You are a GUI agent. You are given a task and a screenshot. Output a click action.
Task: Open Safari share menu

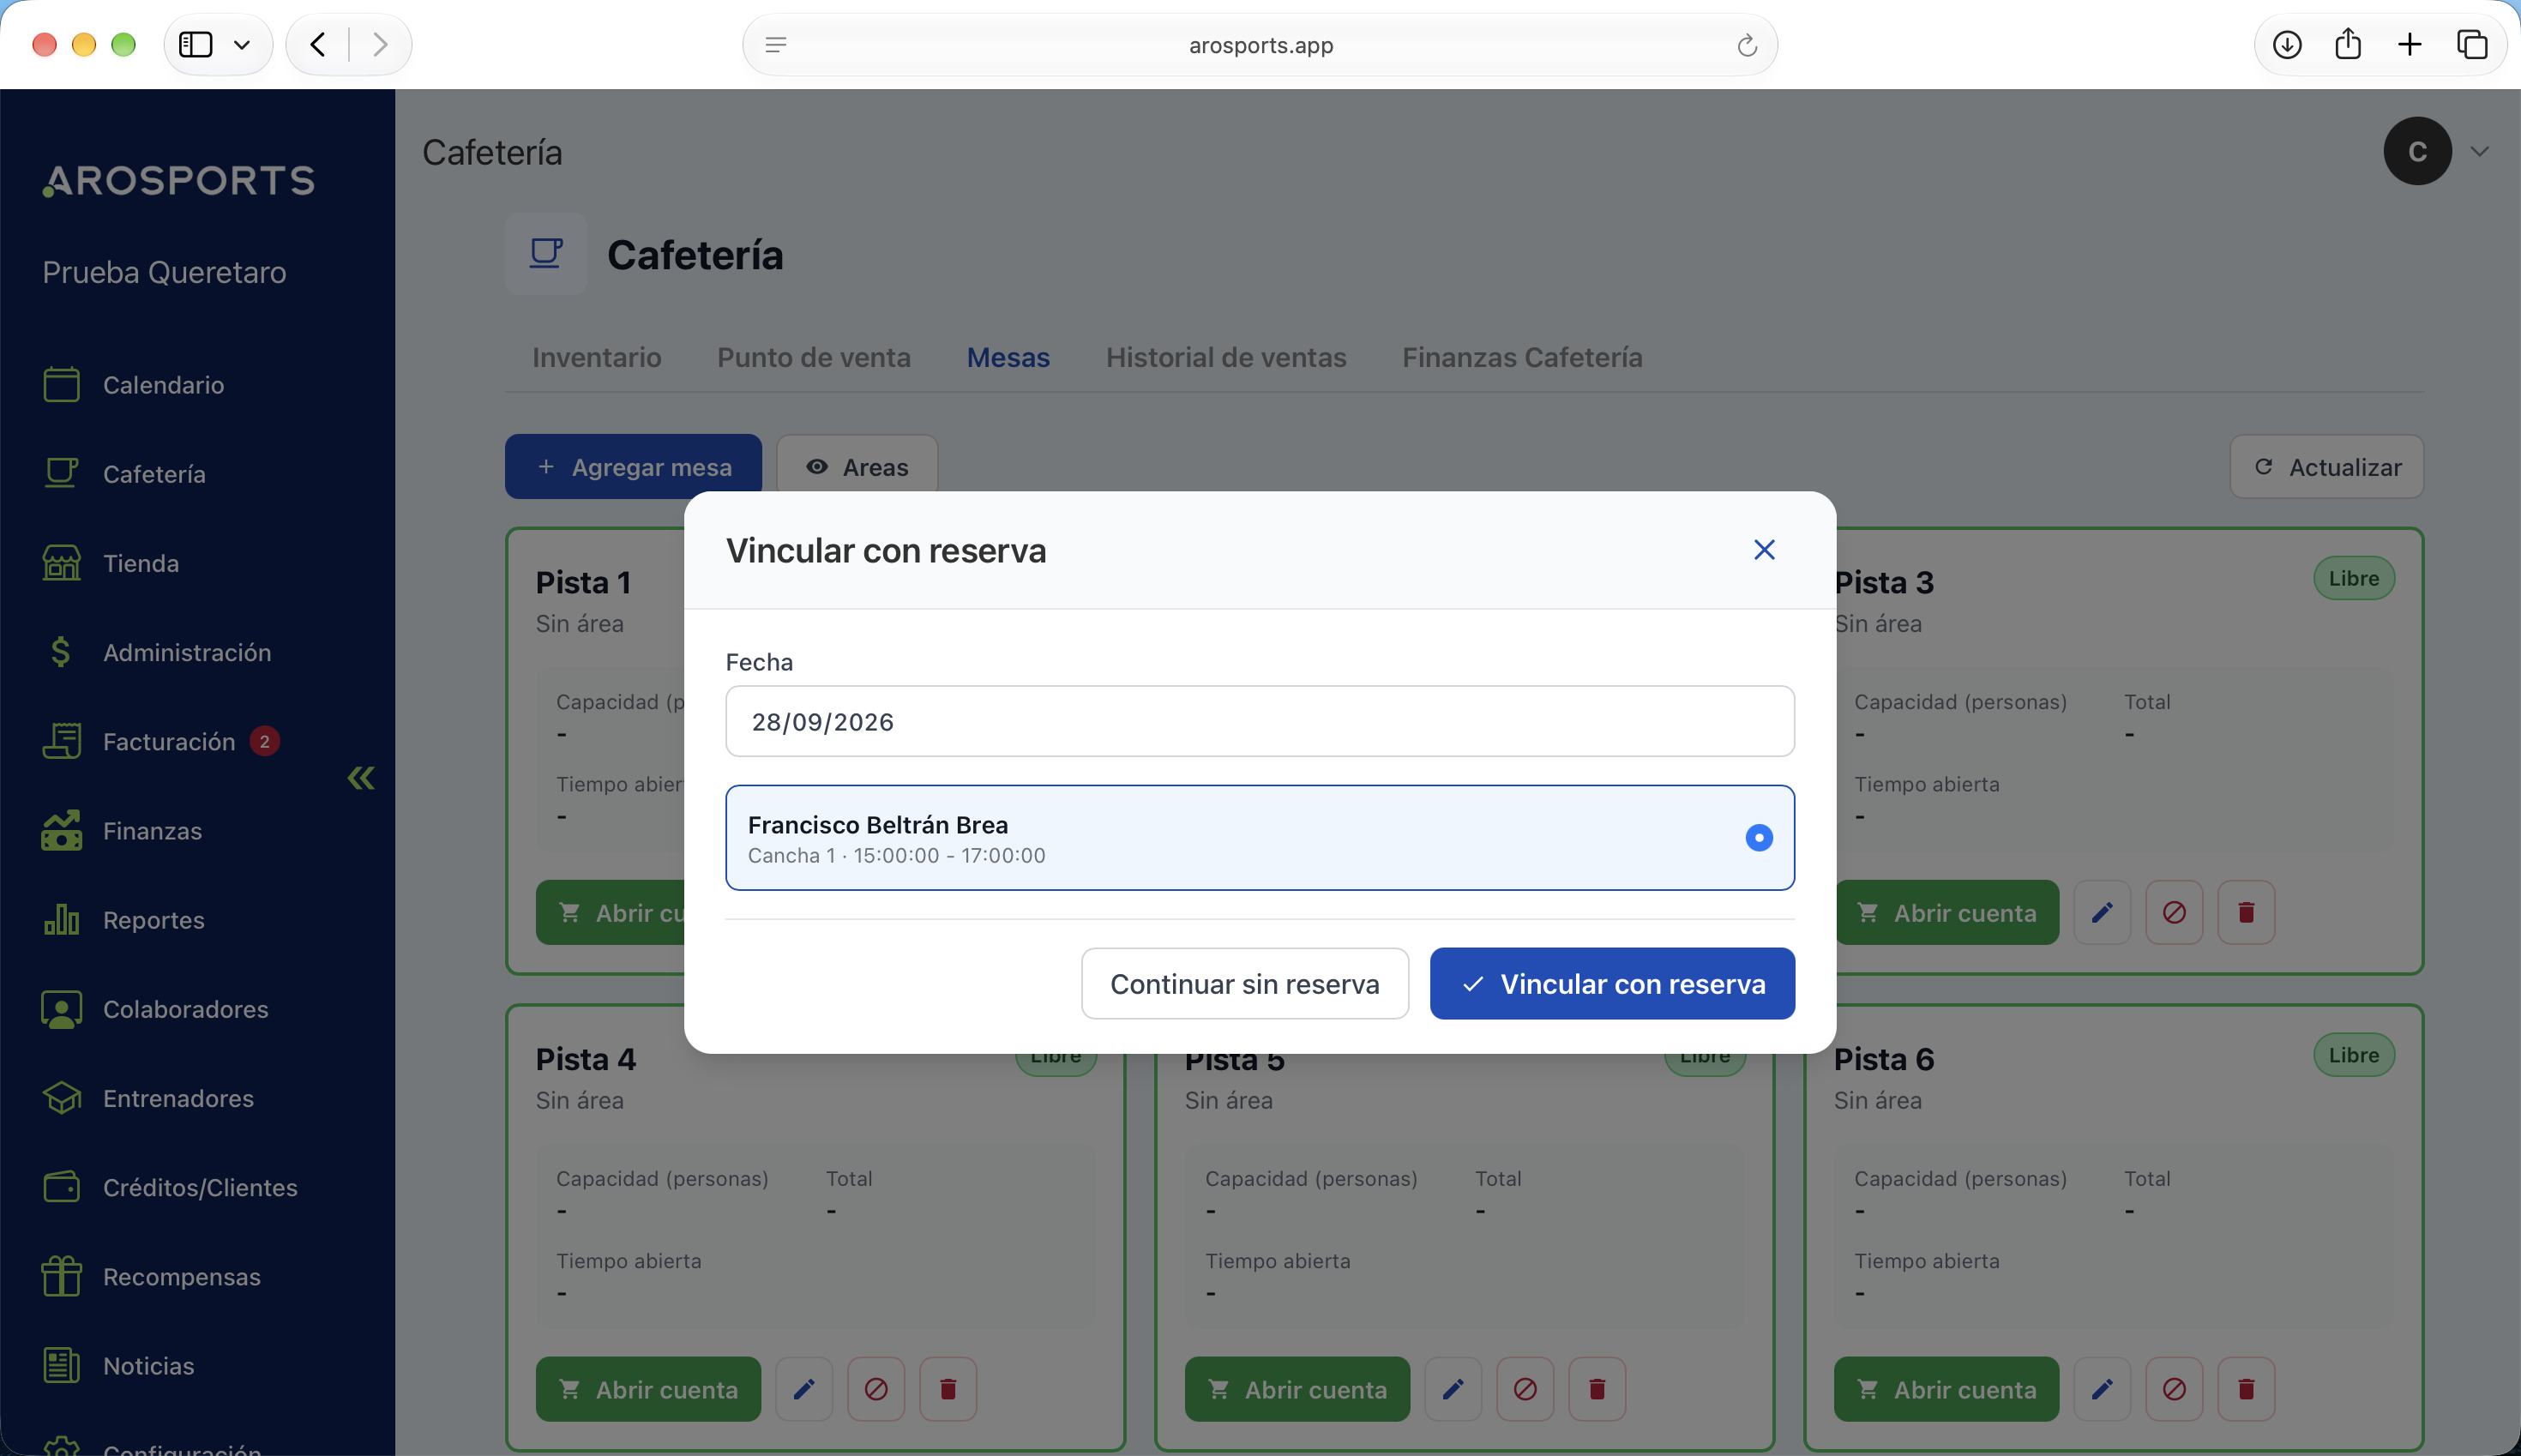coord(2348,44)
